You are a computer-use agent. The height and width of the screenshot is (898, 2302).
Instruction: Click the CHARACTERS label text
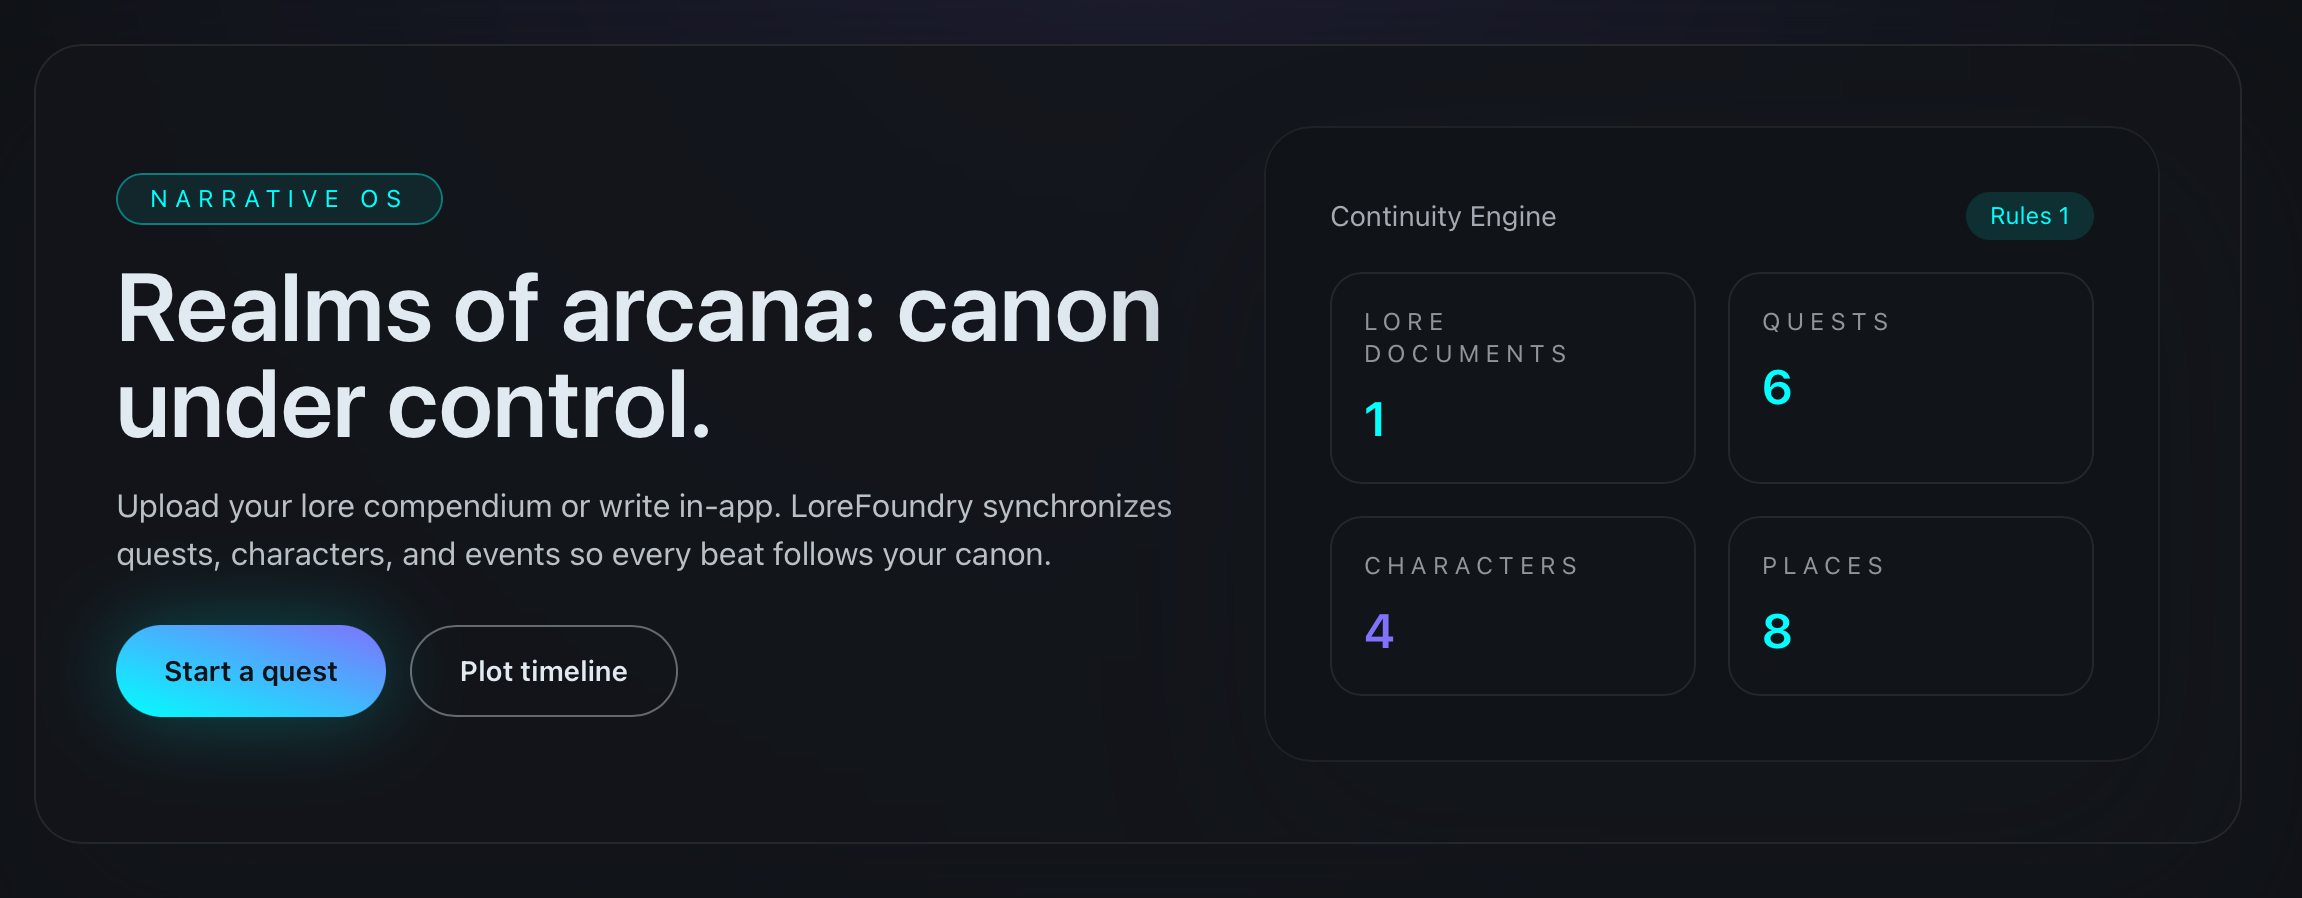point(1471,566)
